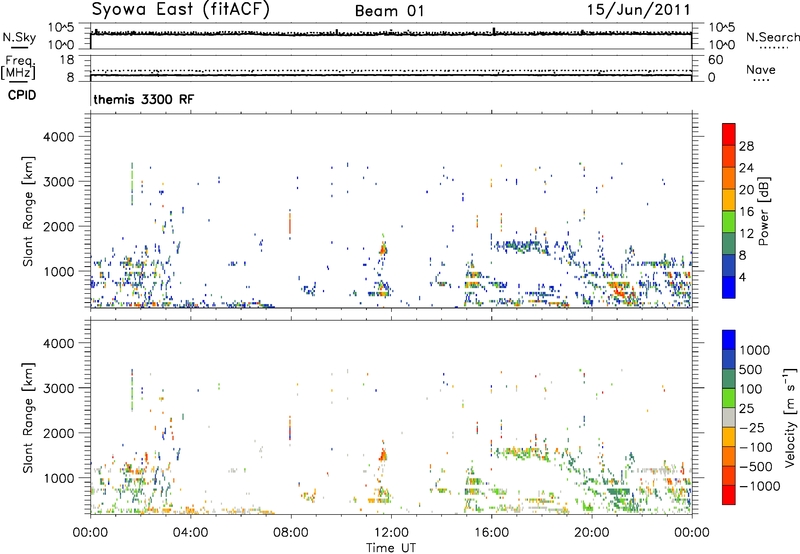Select the "themis 3300 RF" mode text

click(144, 99)
